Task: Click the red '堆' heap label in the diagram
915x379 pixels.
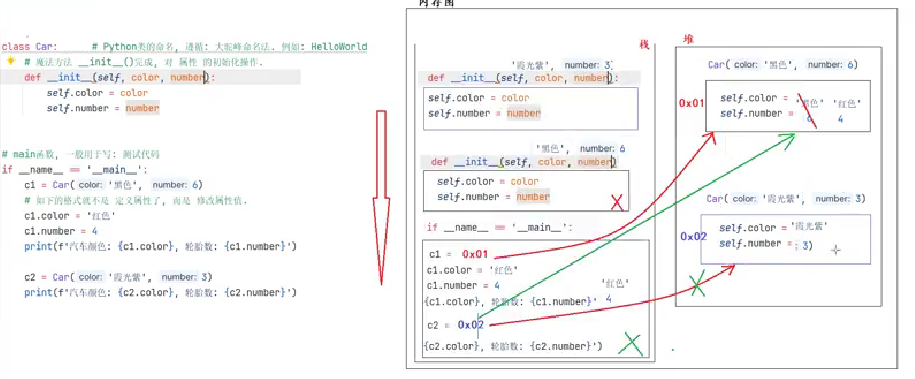Action: tap(689, 39)
